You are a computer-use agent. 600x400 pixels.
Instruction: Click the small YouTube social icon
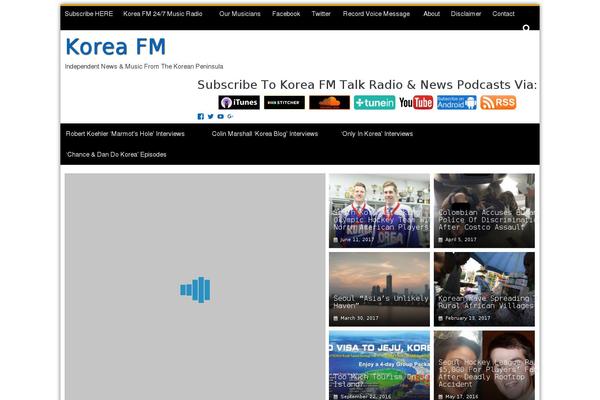pyautogui.click(x=220, y=116)
